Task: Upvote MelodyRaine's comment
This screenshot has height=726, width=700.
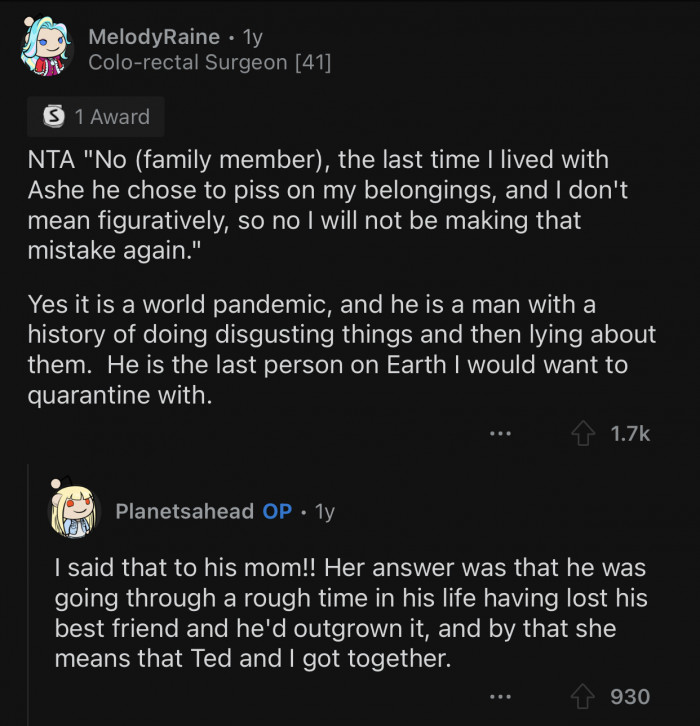Action: pyautogui.click(x=581, y=433)
